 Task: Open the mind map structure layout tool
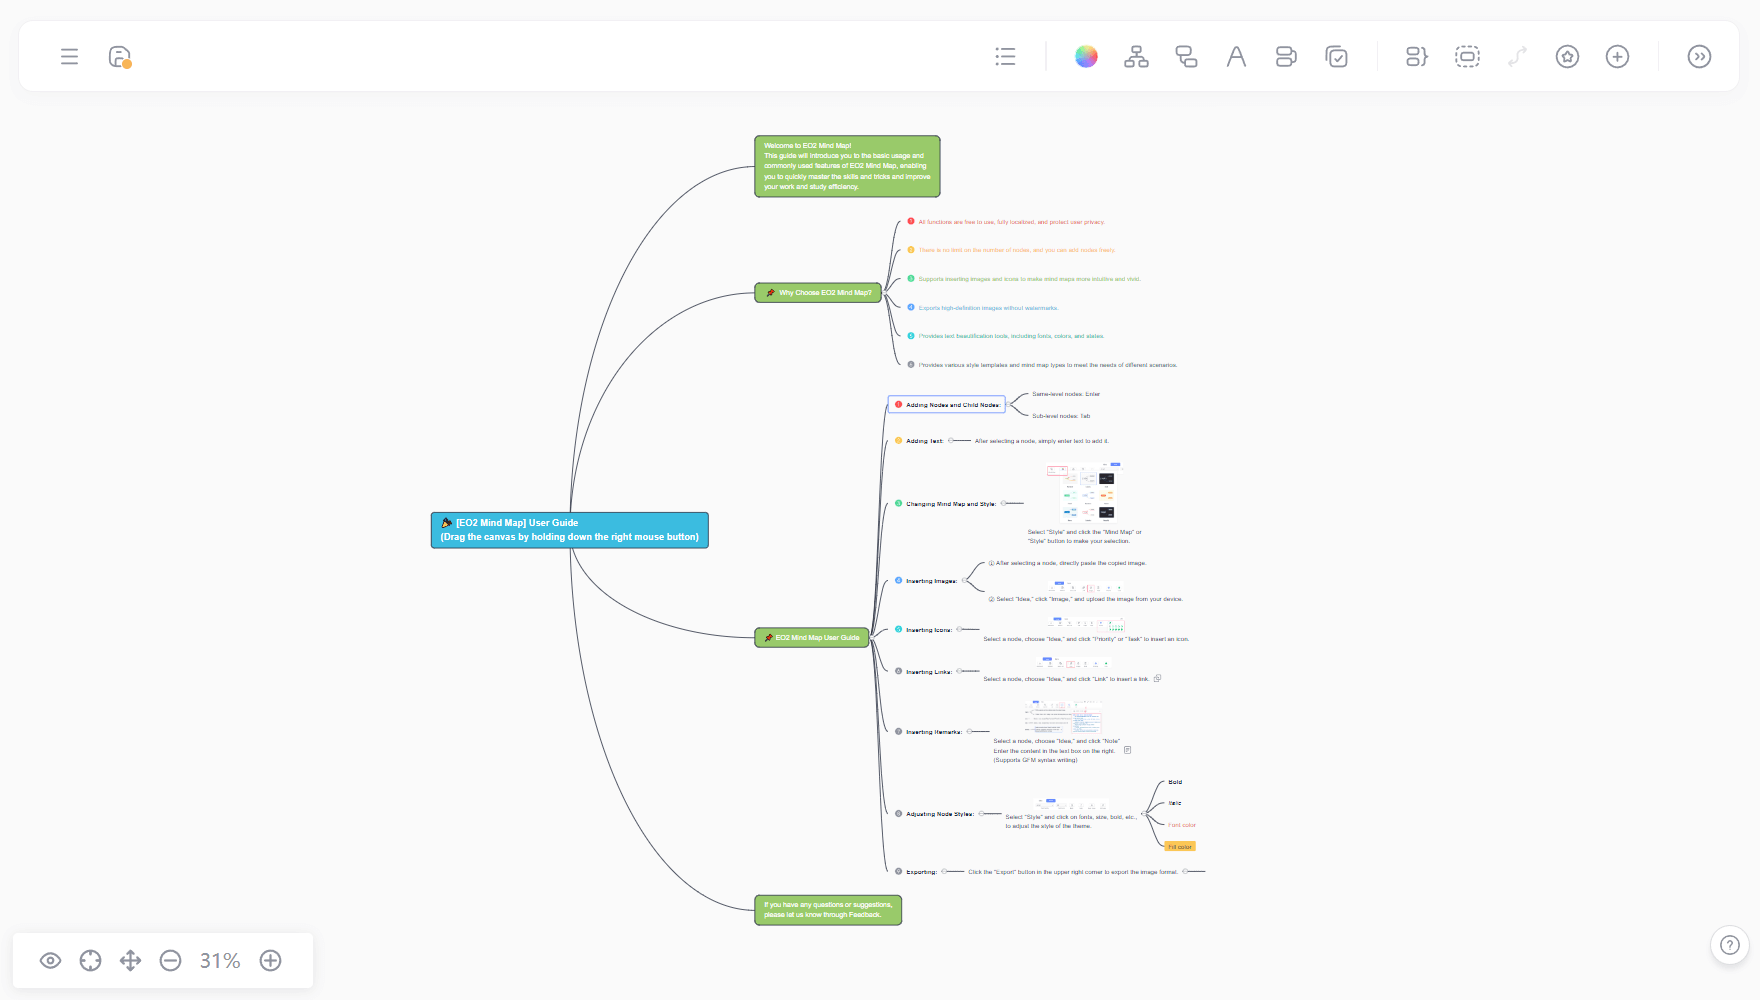(x=1136, y=57)
